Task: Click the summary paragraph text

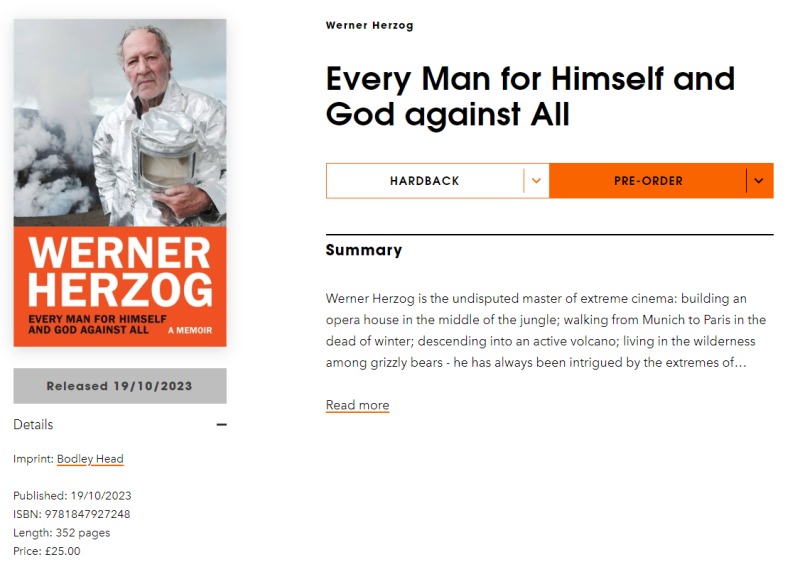Action: [x=545, y=330]
